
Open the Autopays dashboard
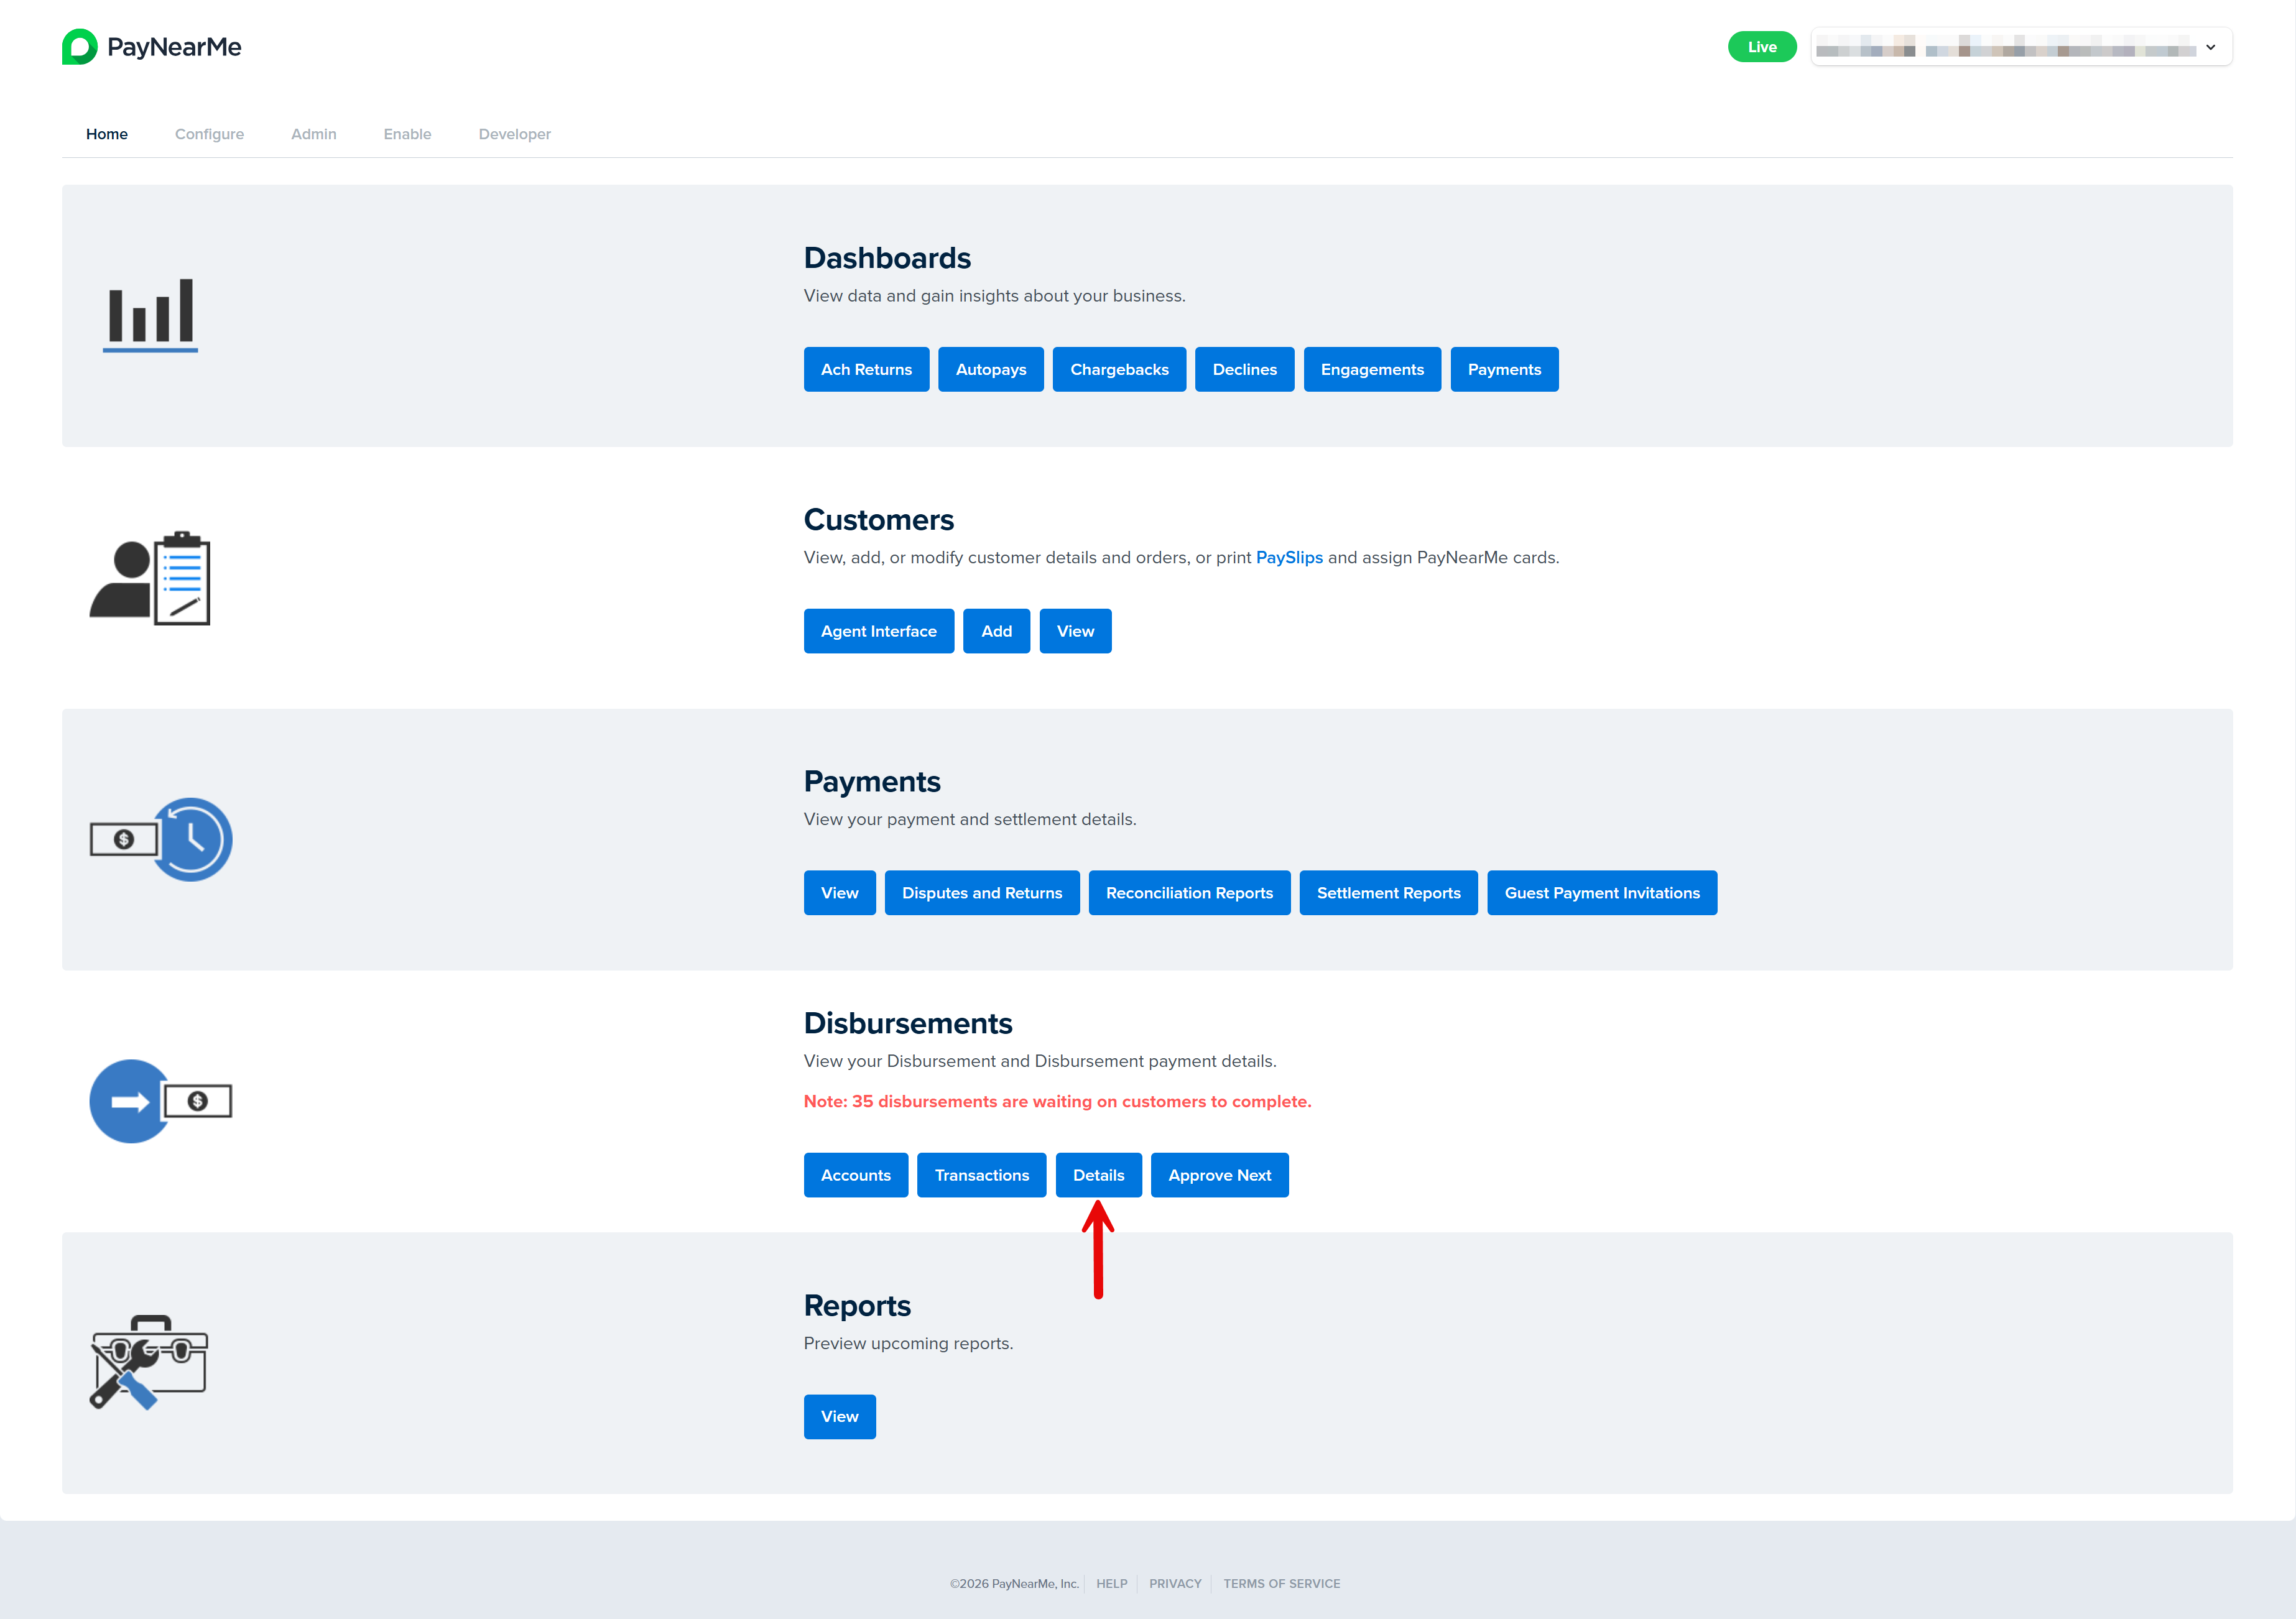point(991,369)
